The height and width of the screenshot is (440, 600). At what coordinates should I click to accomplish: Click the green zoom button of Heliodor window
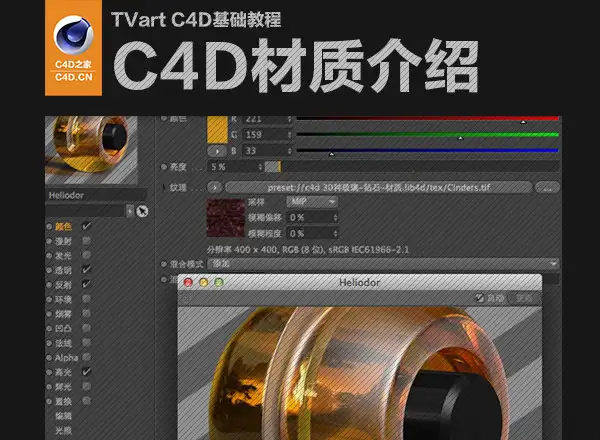[x=219, y=282]
